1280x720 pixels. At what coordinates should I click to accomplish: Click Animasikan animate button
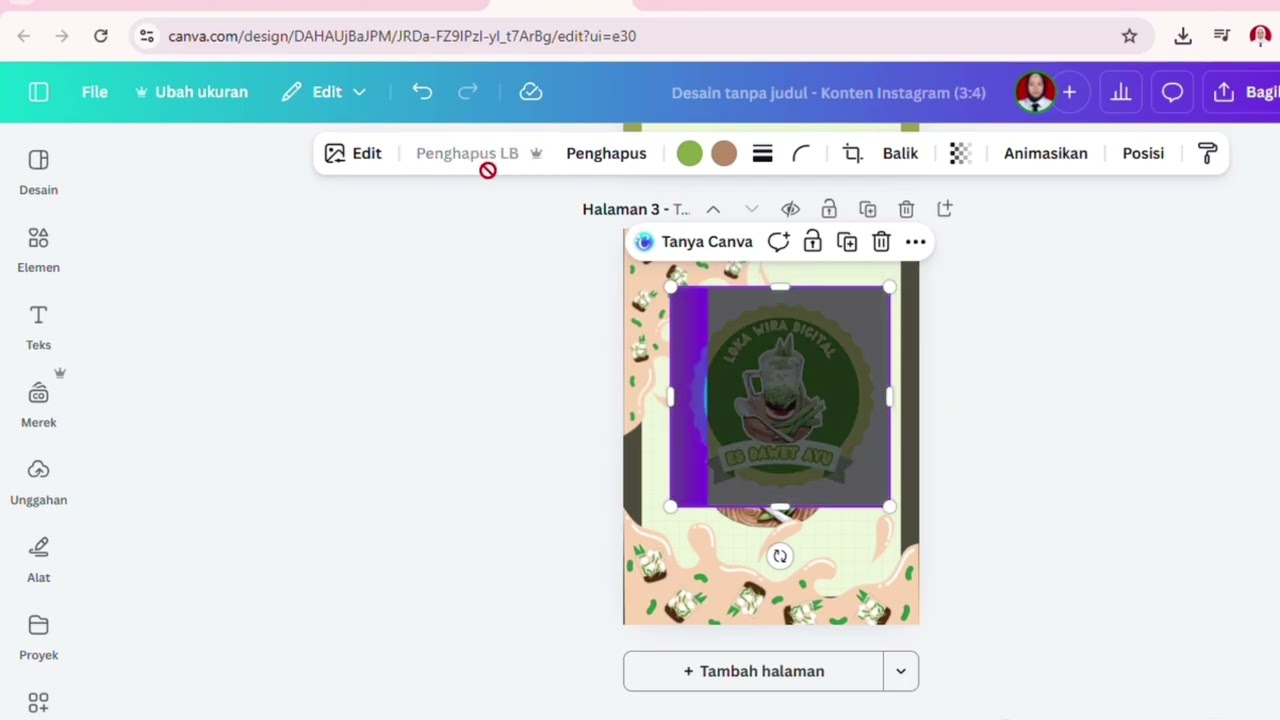pos(1045,153)
